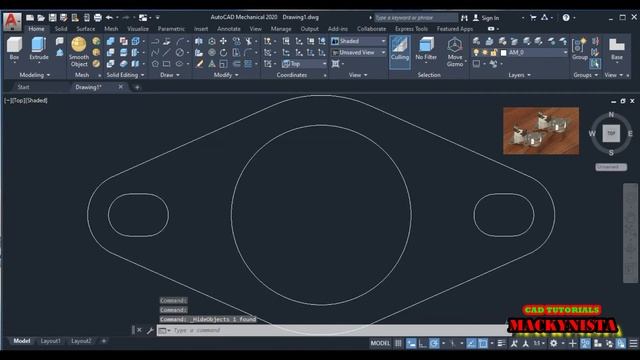This screenshot has width=640, height=360.
Task: Click the No Filter selection tool
Action: [426, 49]
